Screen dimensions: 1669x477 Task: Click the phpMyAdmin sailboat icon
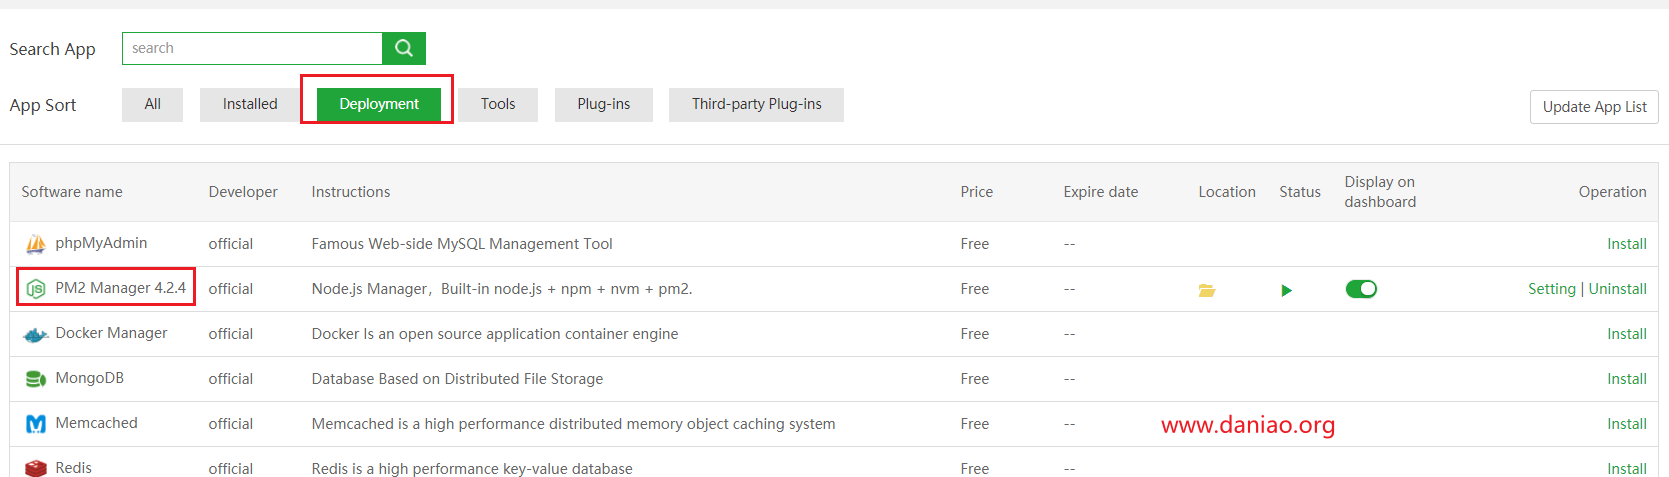pos(36,244)
